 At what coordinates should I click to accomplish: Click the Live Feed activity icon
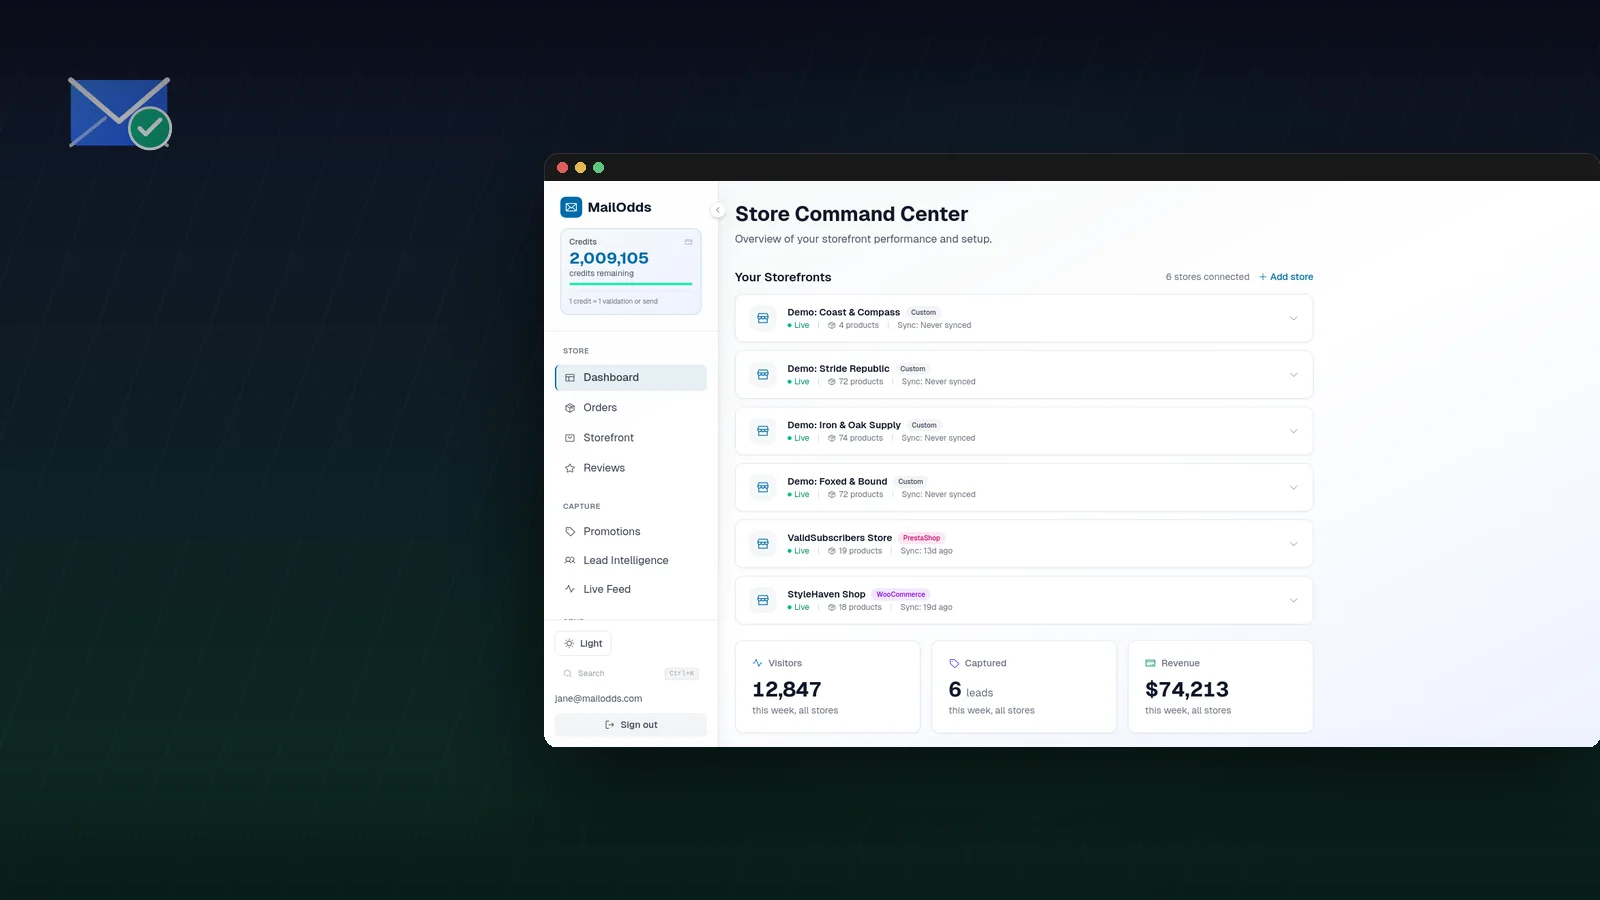pyautogui.click(x=570, y=589)
